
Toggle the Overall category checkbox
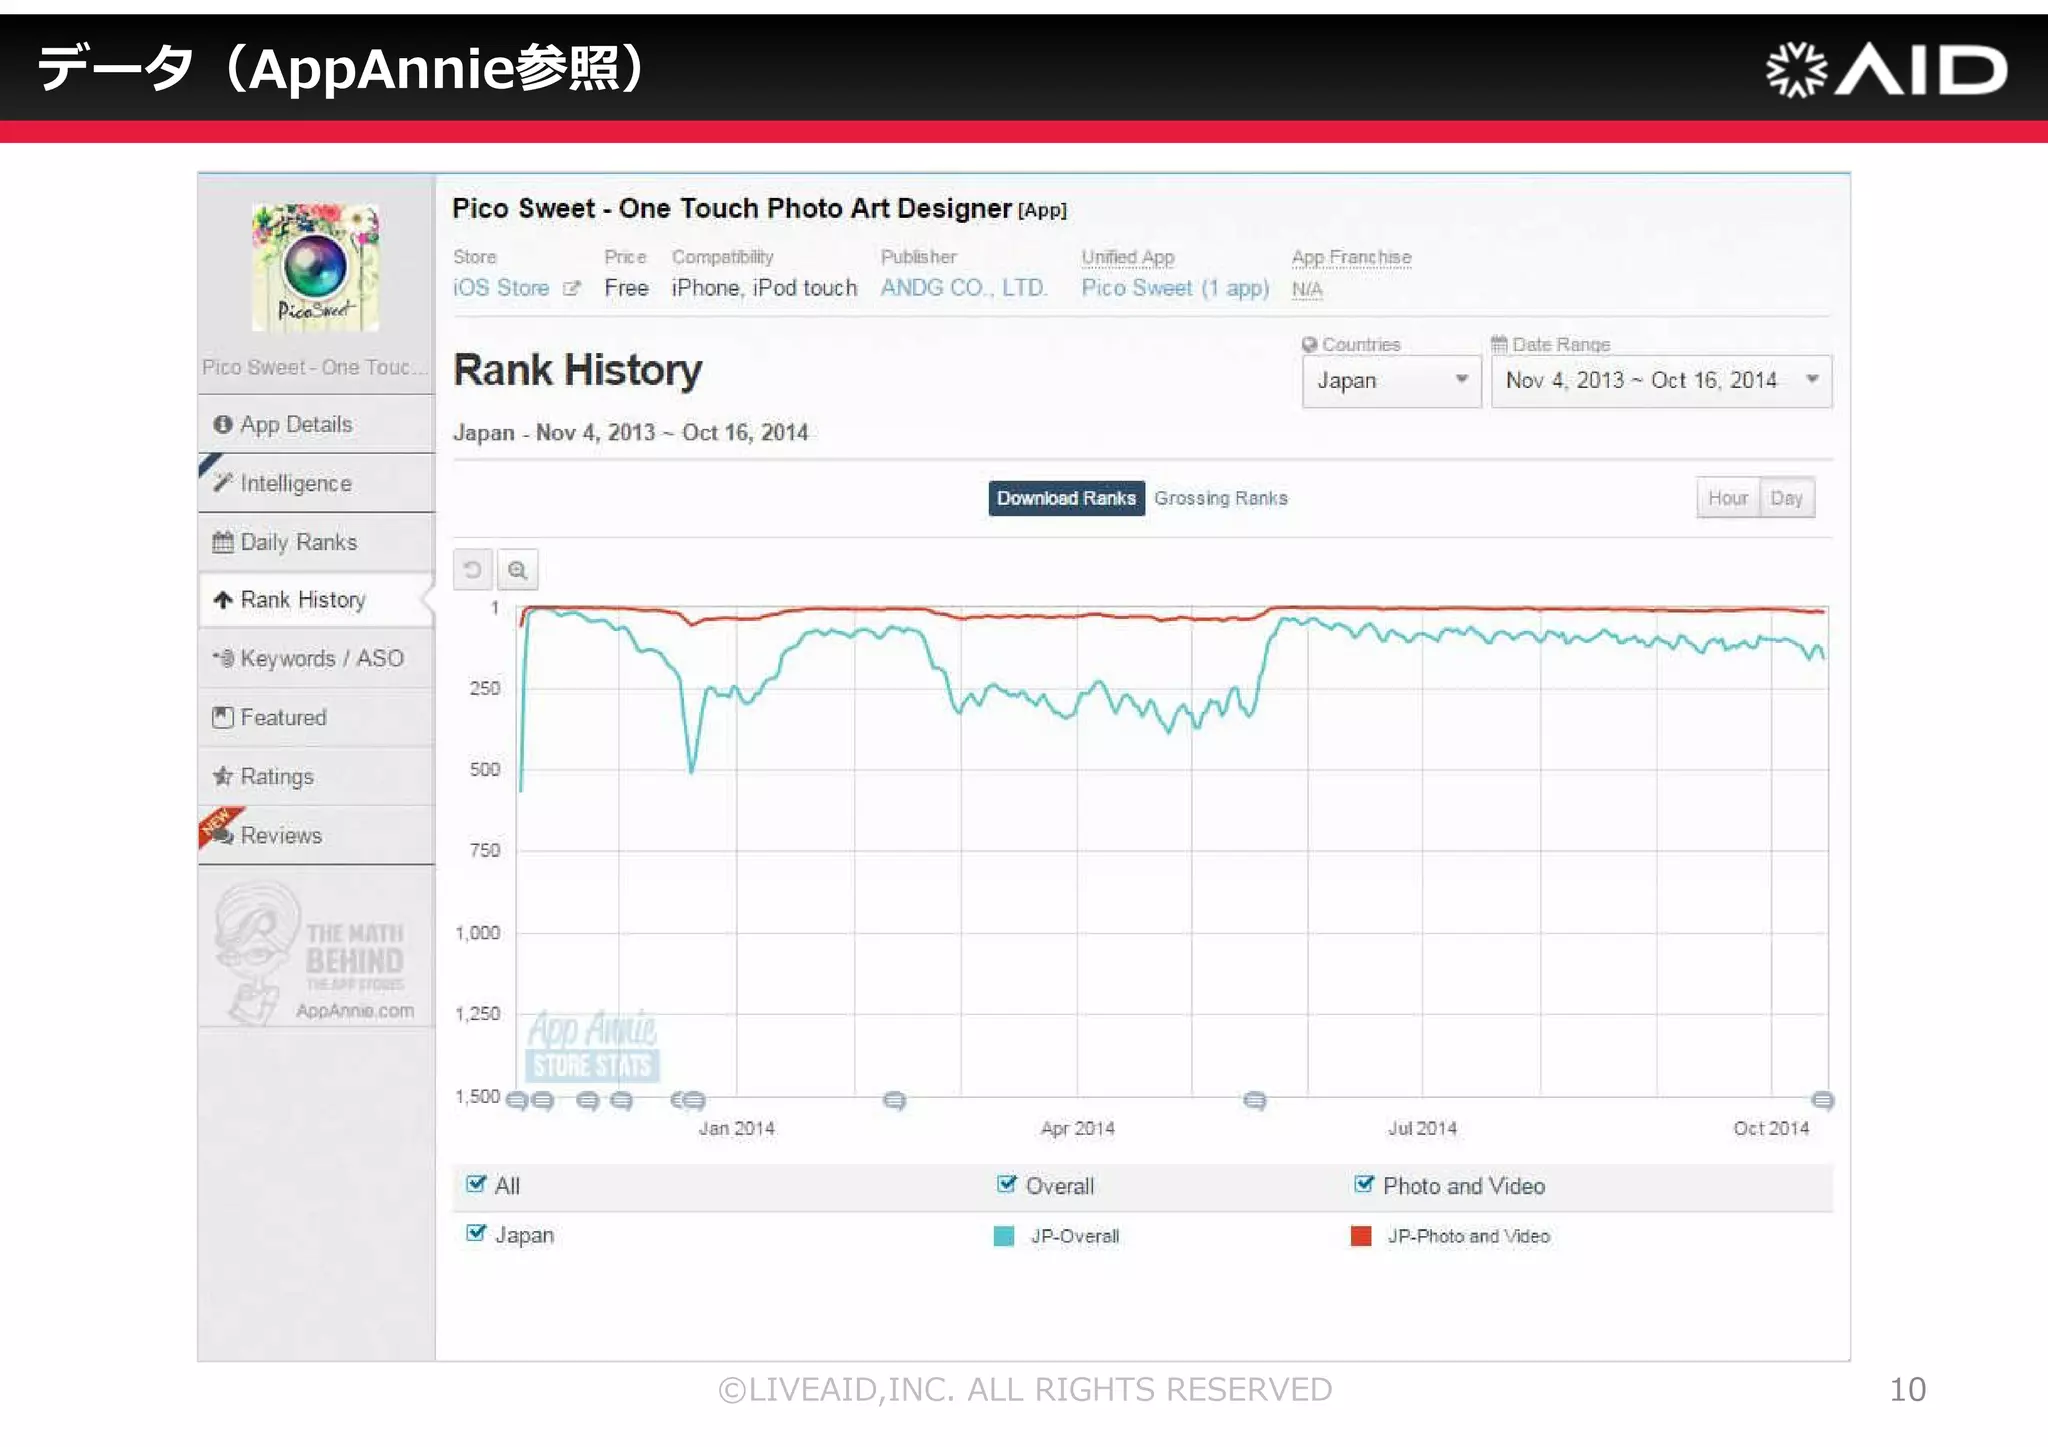pyautogui.click(x=1006, y=1185)
